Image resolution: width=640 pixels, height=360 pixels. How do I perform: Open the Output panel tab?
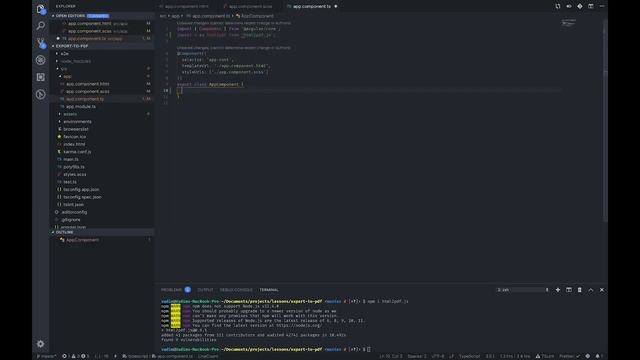coord(205,290)
